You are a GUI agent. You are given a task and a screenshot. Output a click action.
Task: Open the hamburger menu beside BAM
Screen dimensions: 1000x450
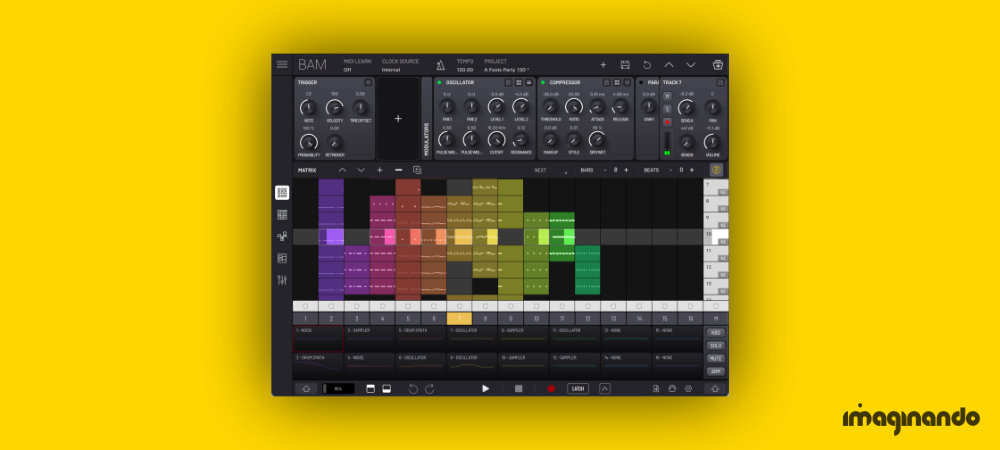(282, 64)
